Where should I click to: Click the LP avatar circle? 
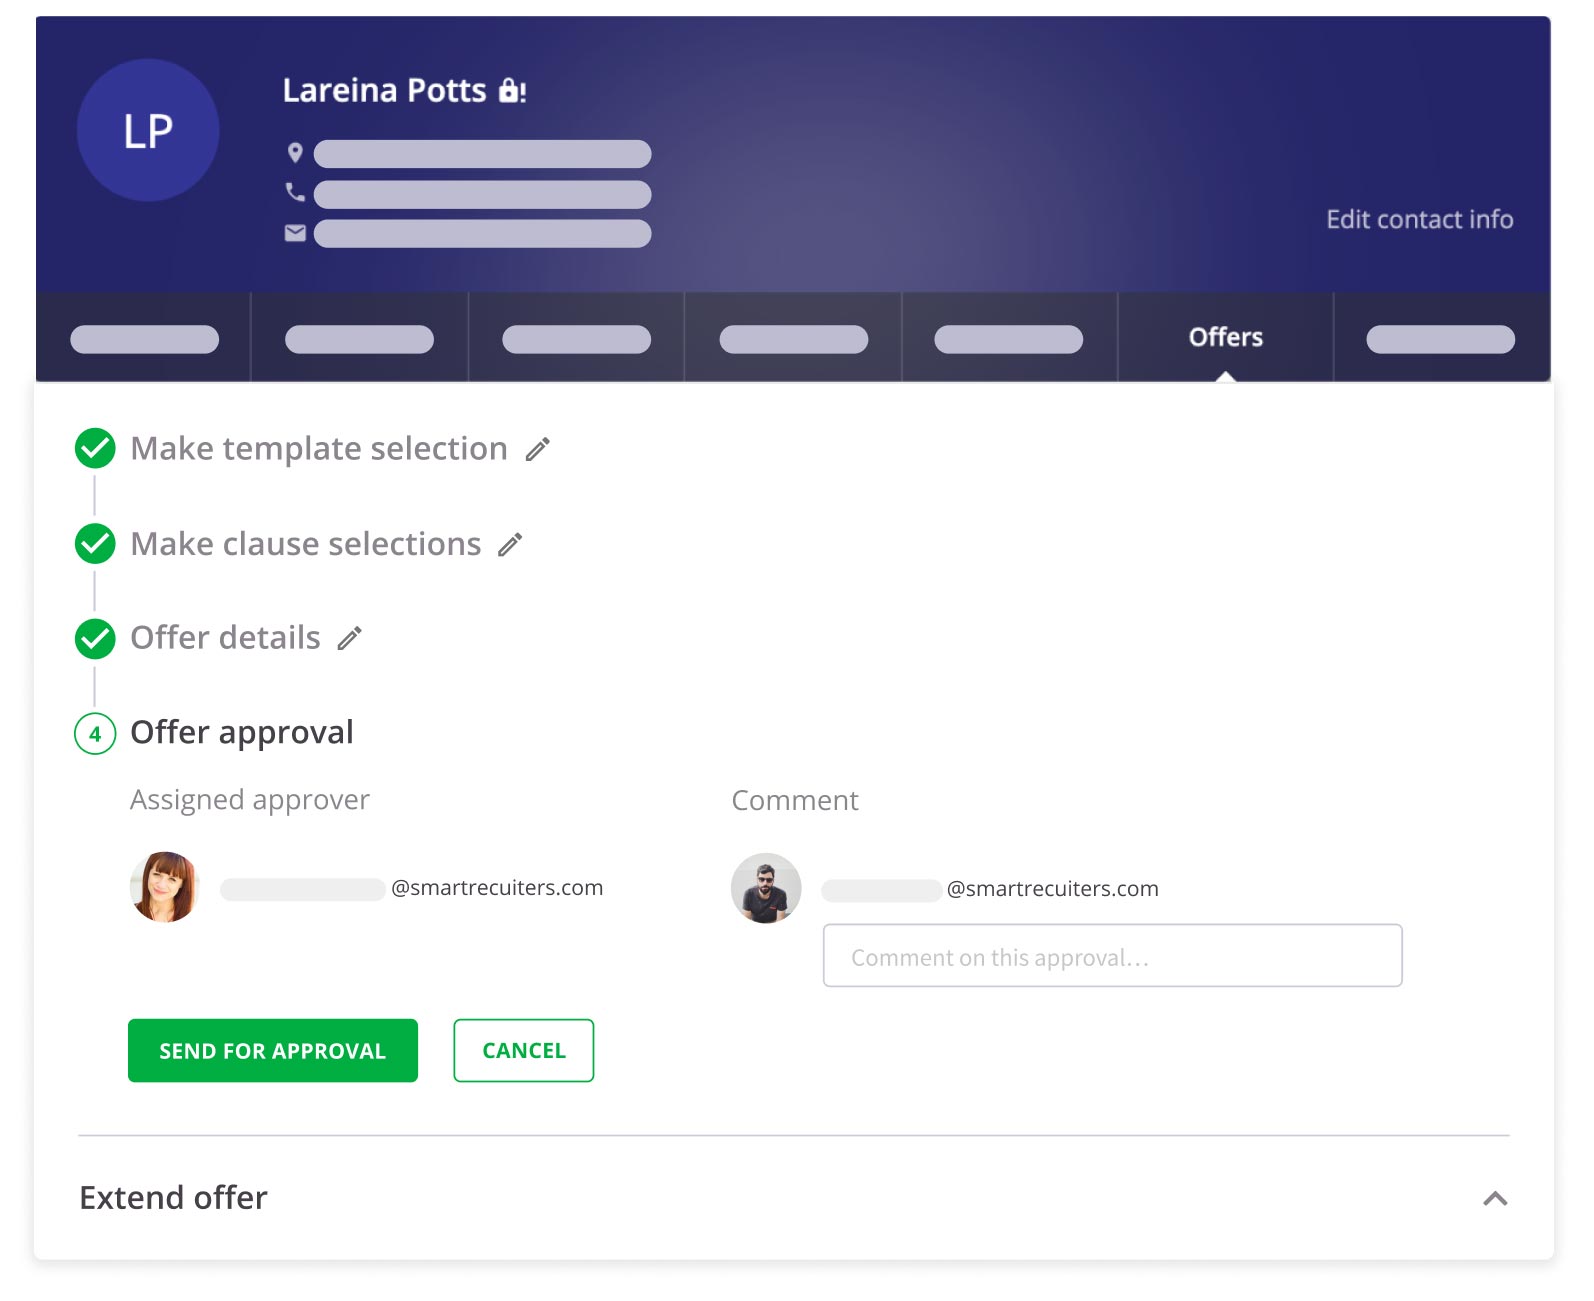click(148, 131)
